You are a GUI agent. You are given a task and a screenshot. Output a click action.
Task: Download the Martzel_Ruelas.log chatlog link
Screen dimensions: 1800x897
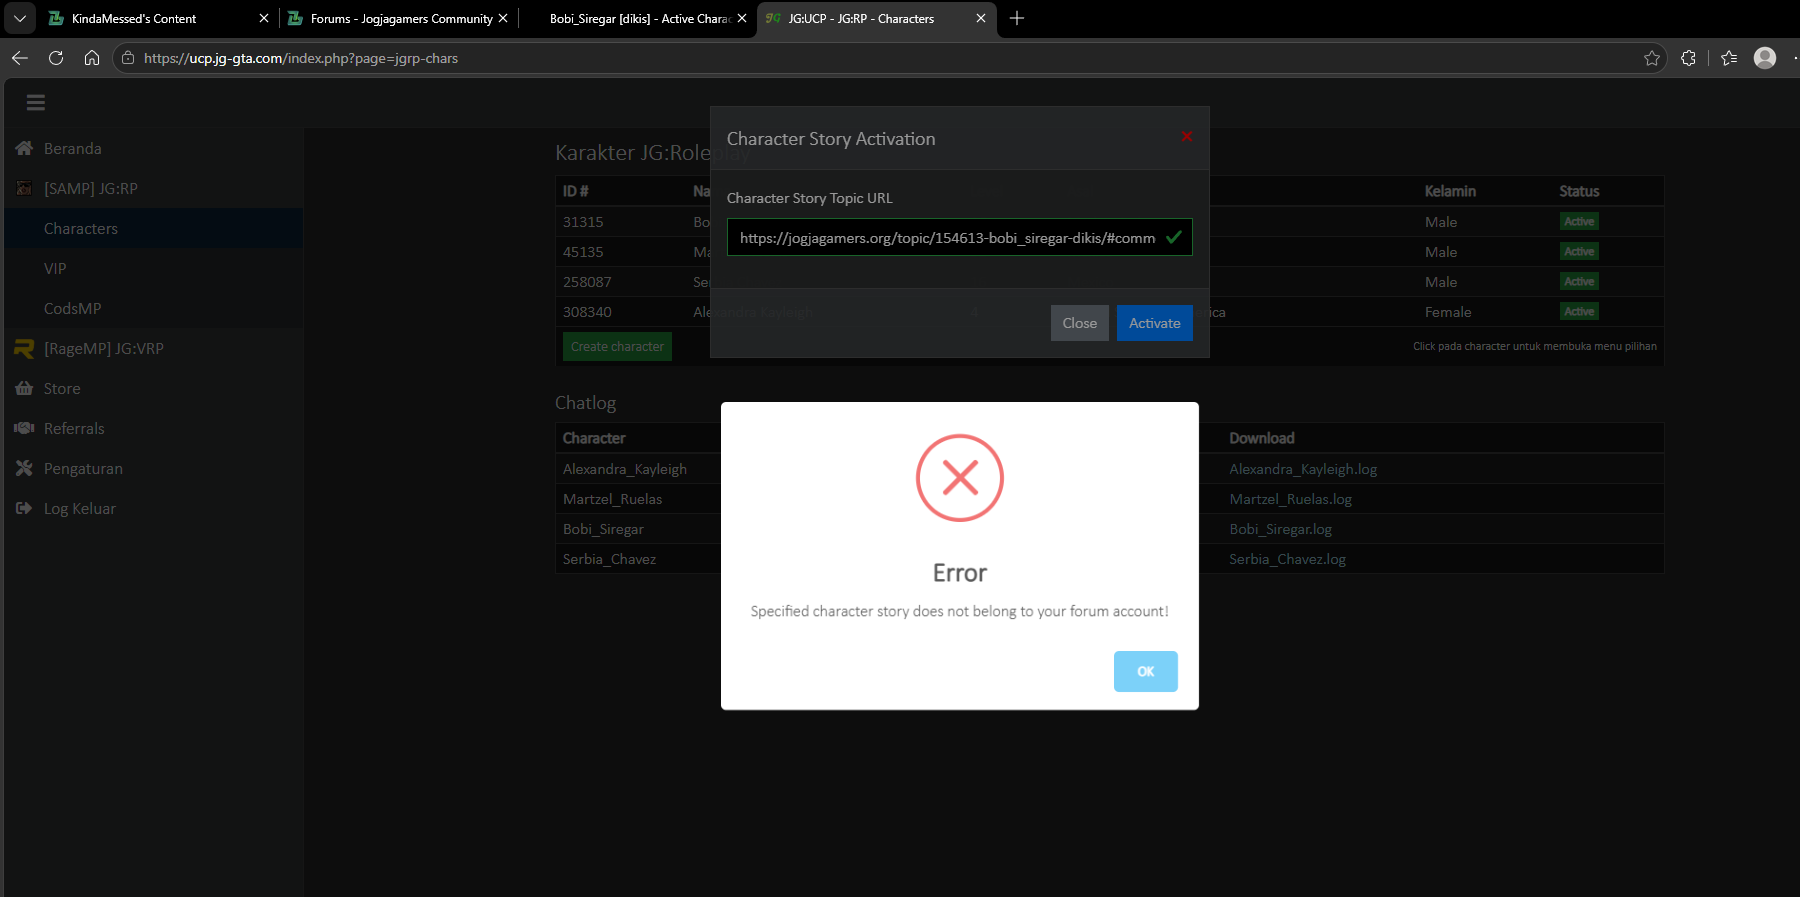tap(1290, 499)
